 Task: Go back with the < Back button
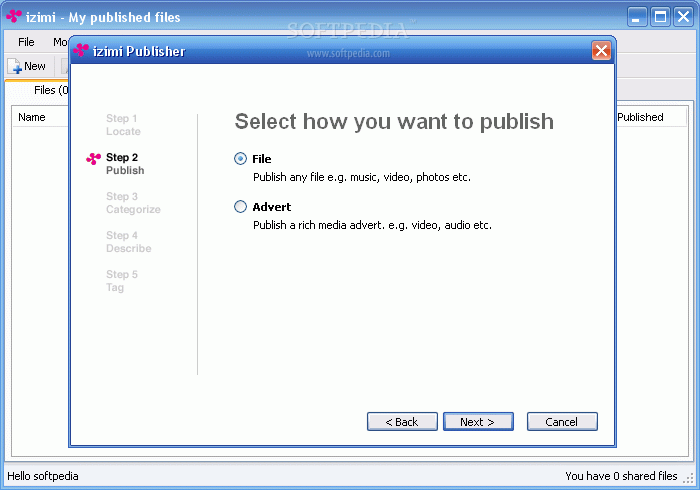coord(402,422)
